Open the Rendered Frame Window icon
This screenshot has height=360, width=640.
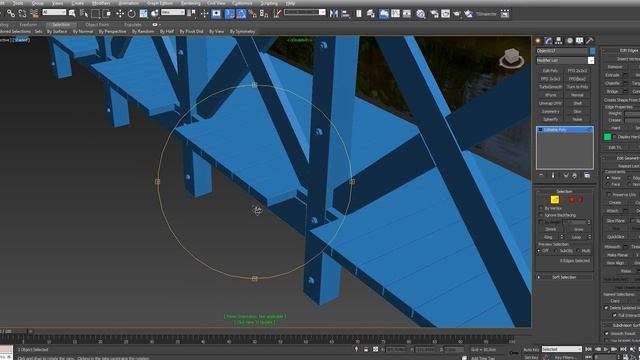(445, 13)
